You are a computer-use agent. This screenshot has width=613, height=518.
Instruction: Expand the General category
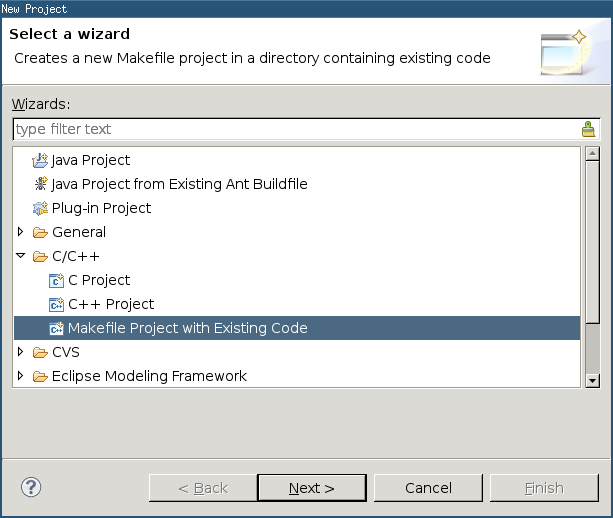(21, 232)
